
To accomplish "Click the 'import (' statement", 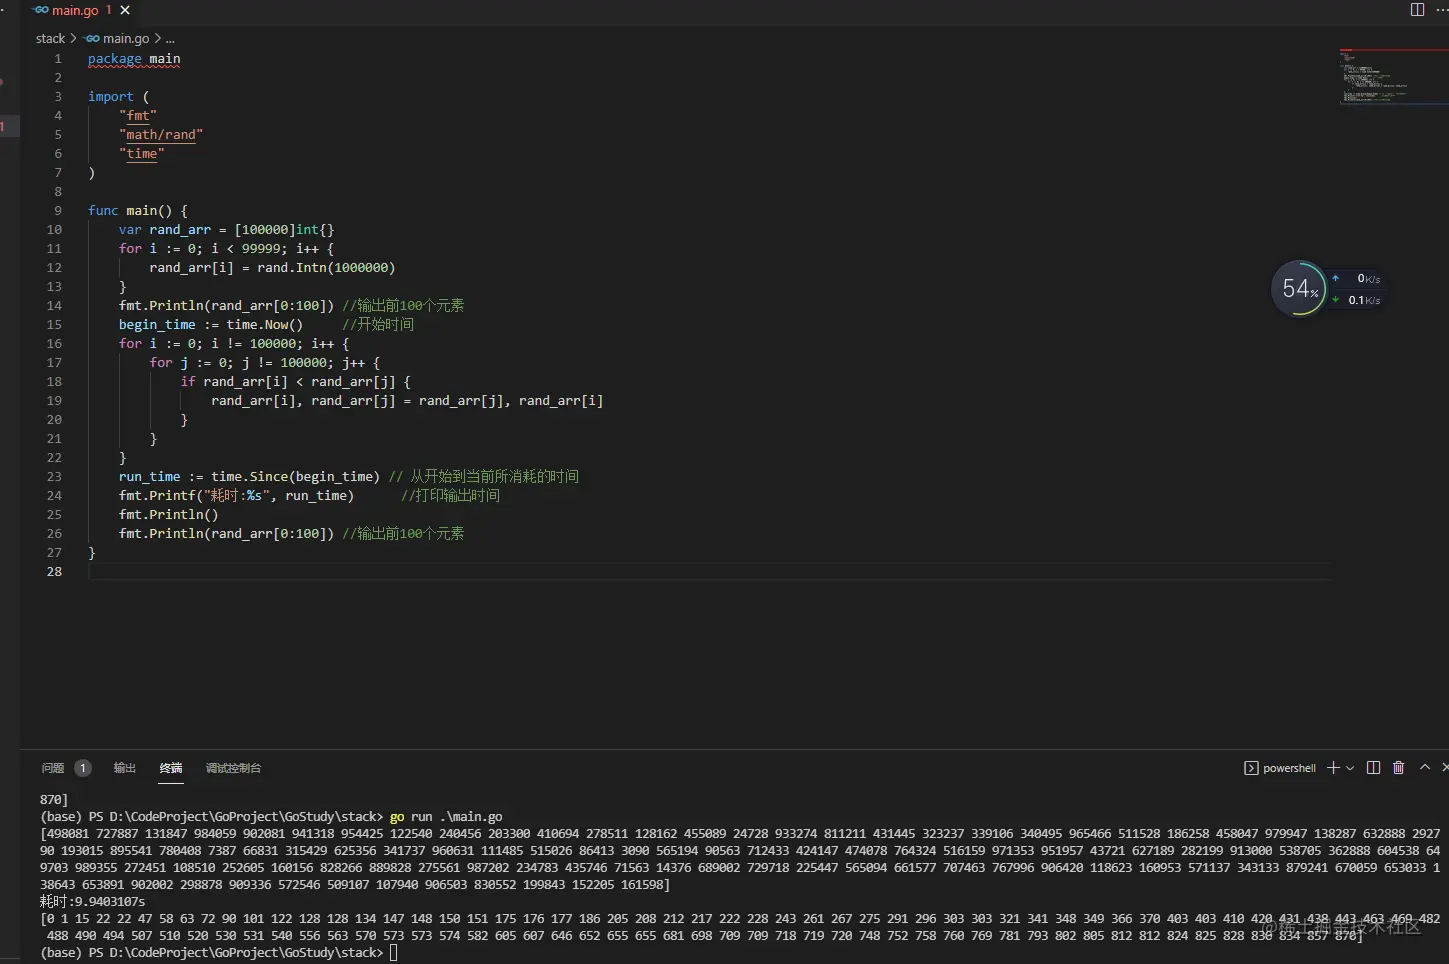I will pyautogui.click(x=118, y=97).
